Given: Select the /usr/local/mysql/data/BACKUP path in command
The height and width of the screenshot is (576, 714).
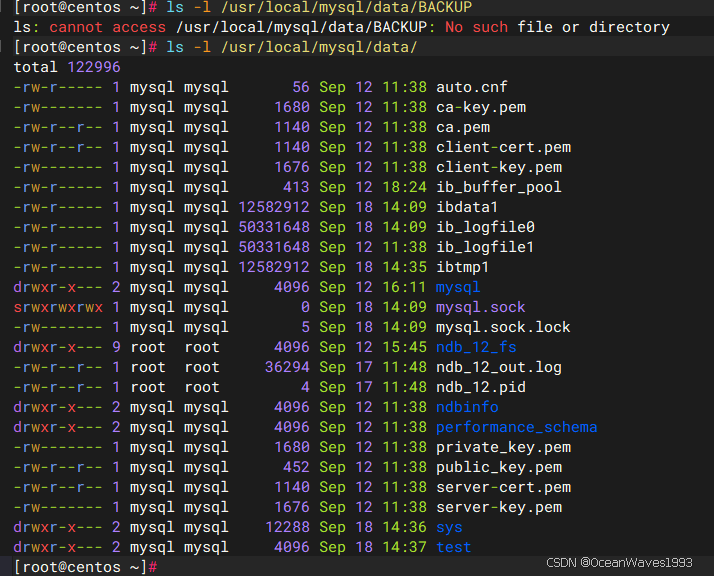Looking at the screenshot, I should (347, 7).
